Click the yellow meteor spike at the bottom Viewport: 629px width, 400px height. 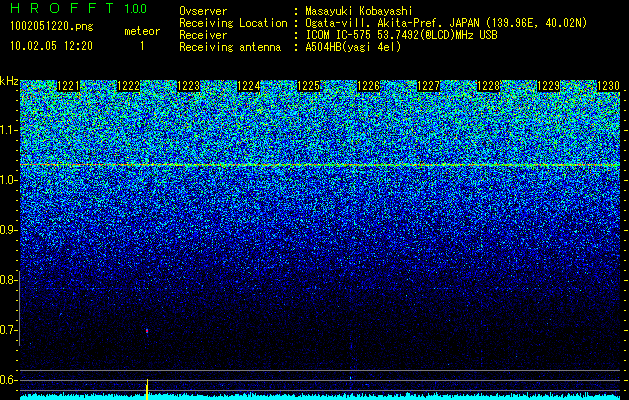pos(147,389)
